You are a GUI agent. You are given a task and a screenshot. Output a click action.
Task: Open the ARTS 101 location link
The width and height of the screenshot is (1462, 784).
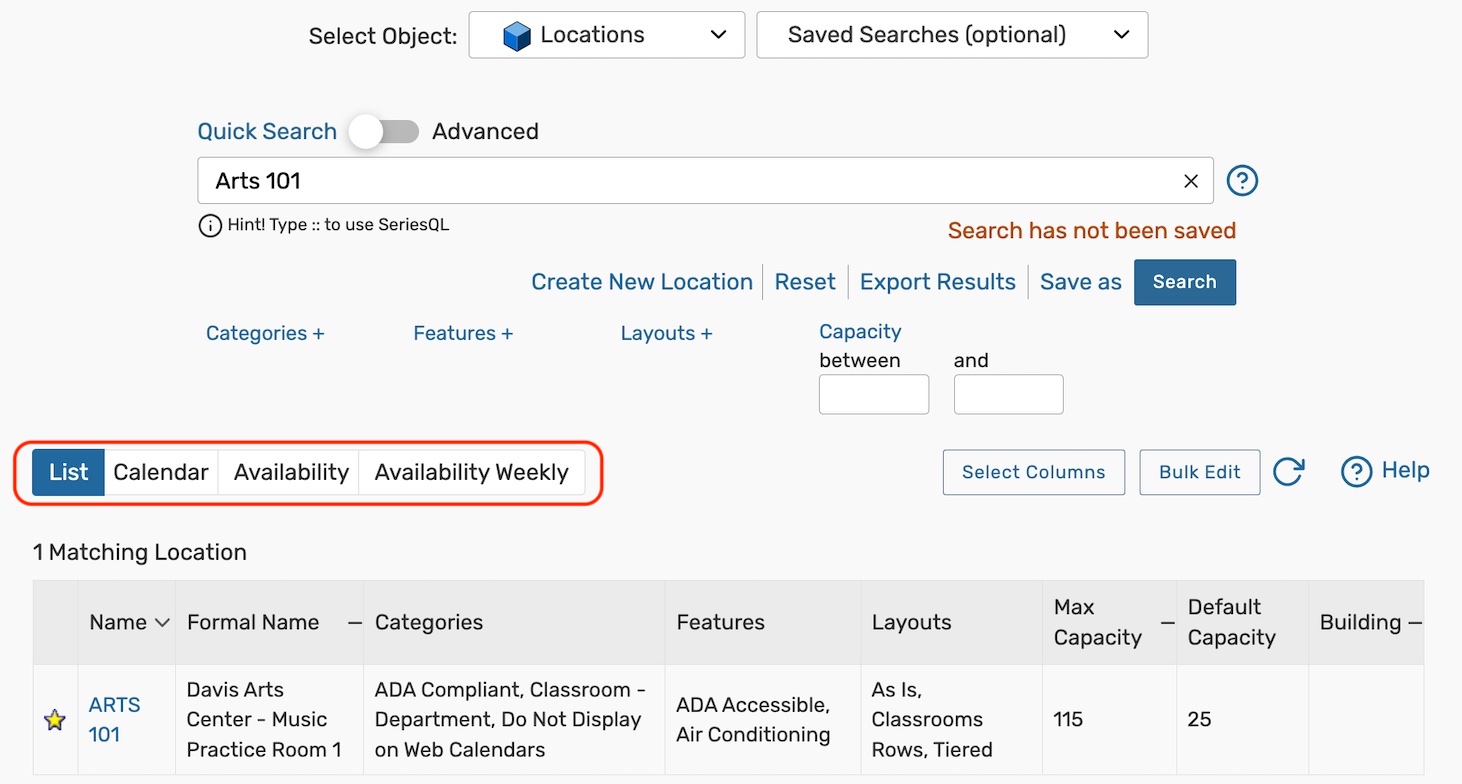point(114,719)
